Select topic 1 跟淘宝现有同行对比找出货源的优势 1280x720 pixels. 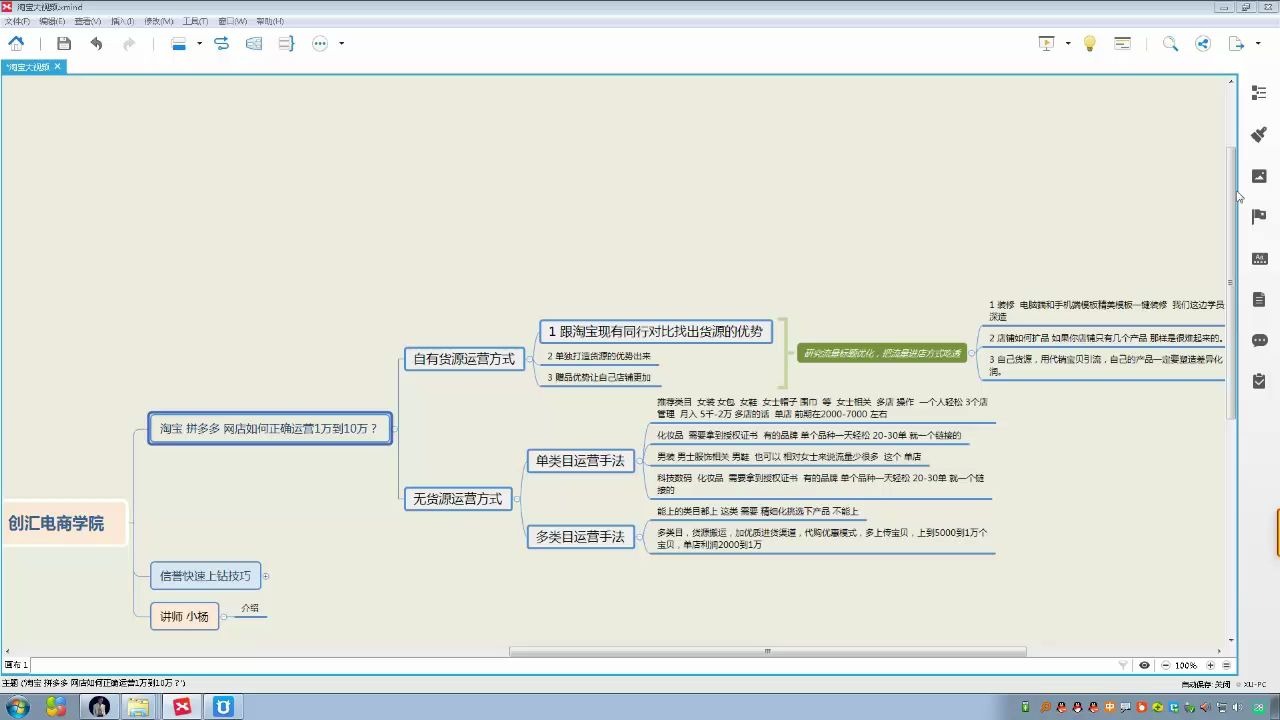click(655, 331)
